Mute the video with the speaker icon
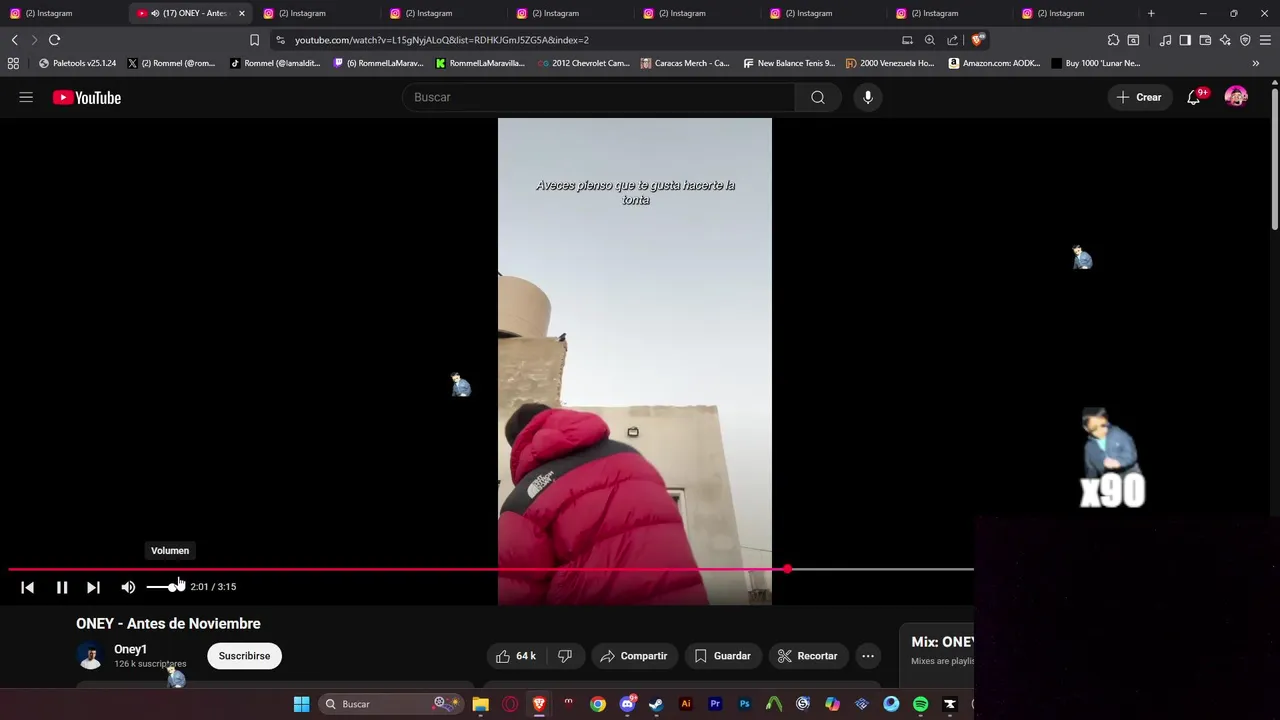1280x720 pixels. coord(128,587)
